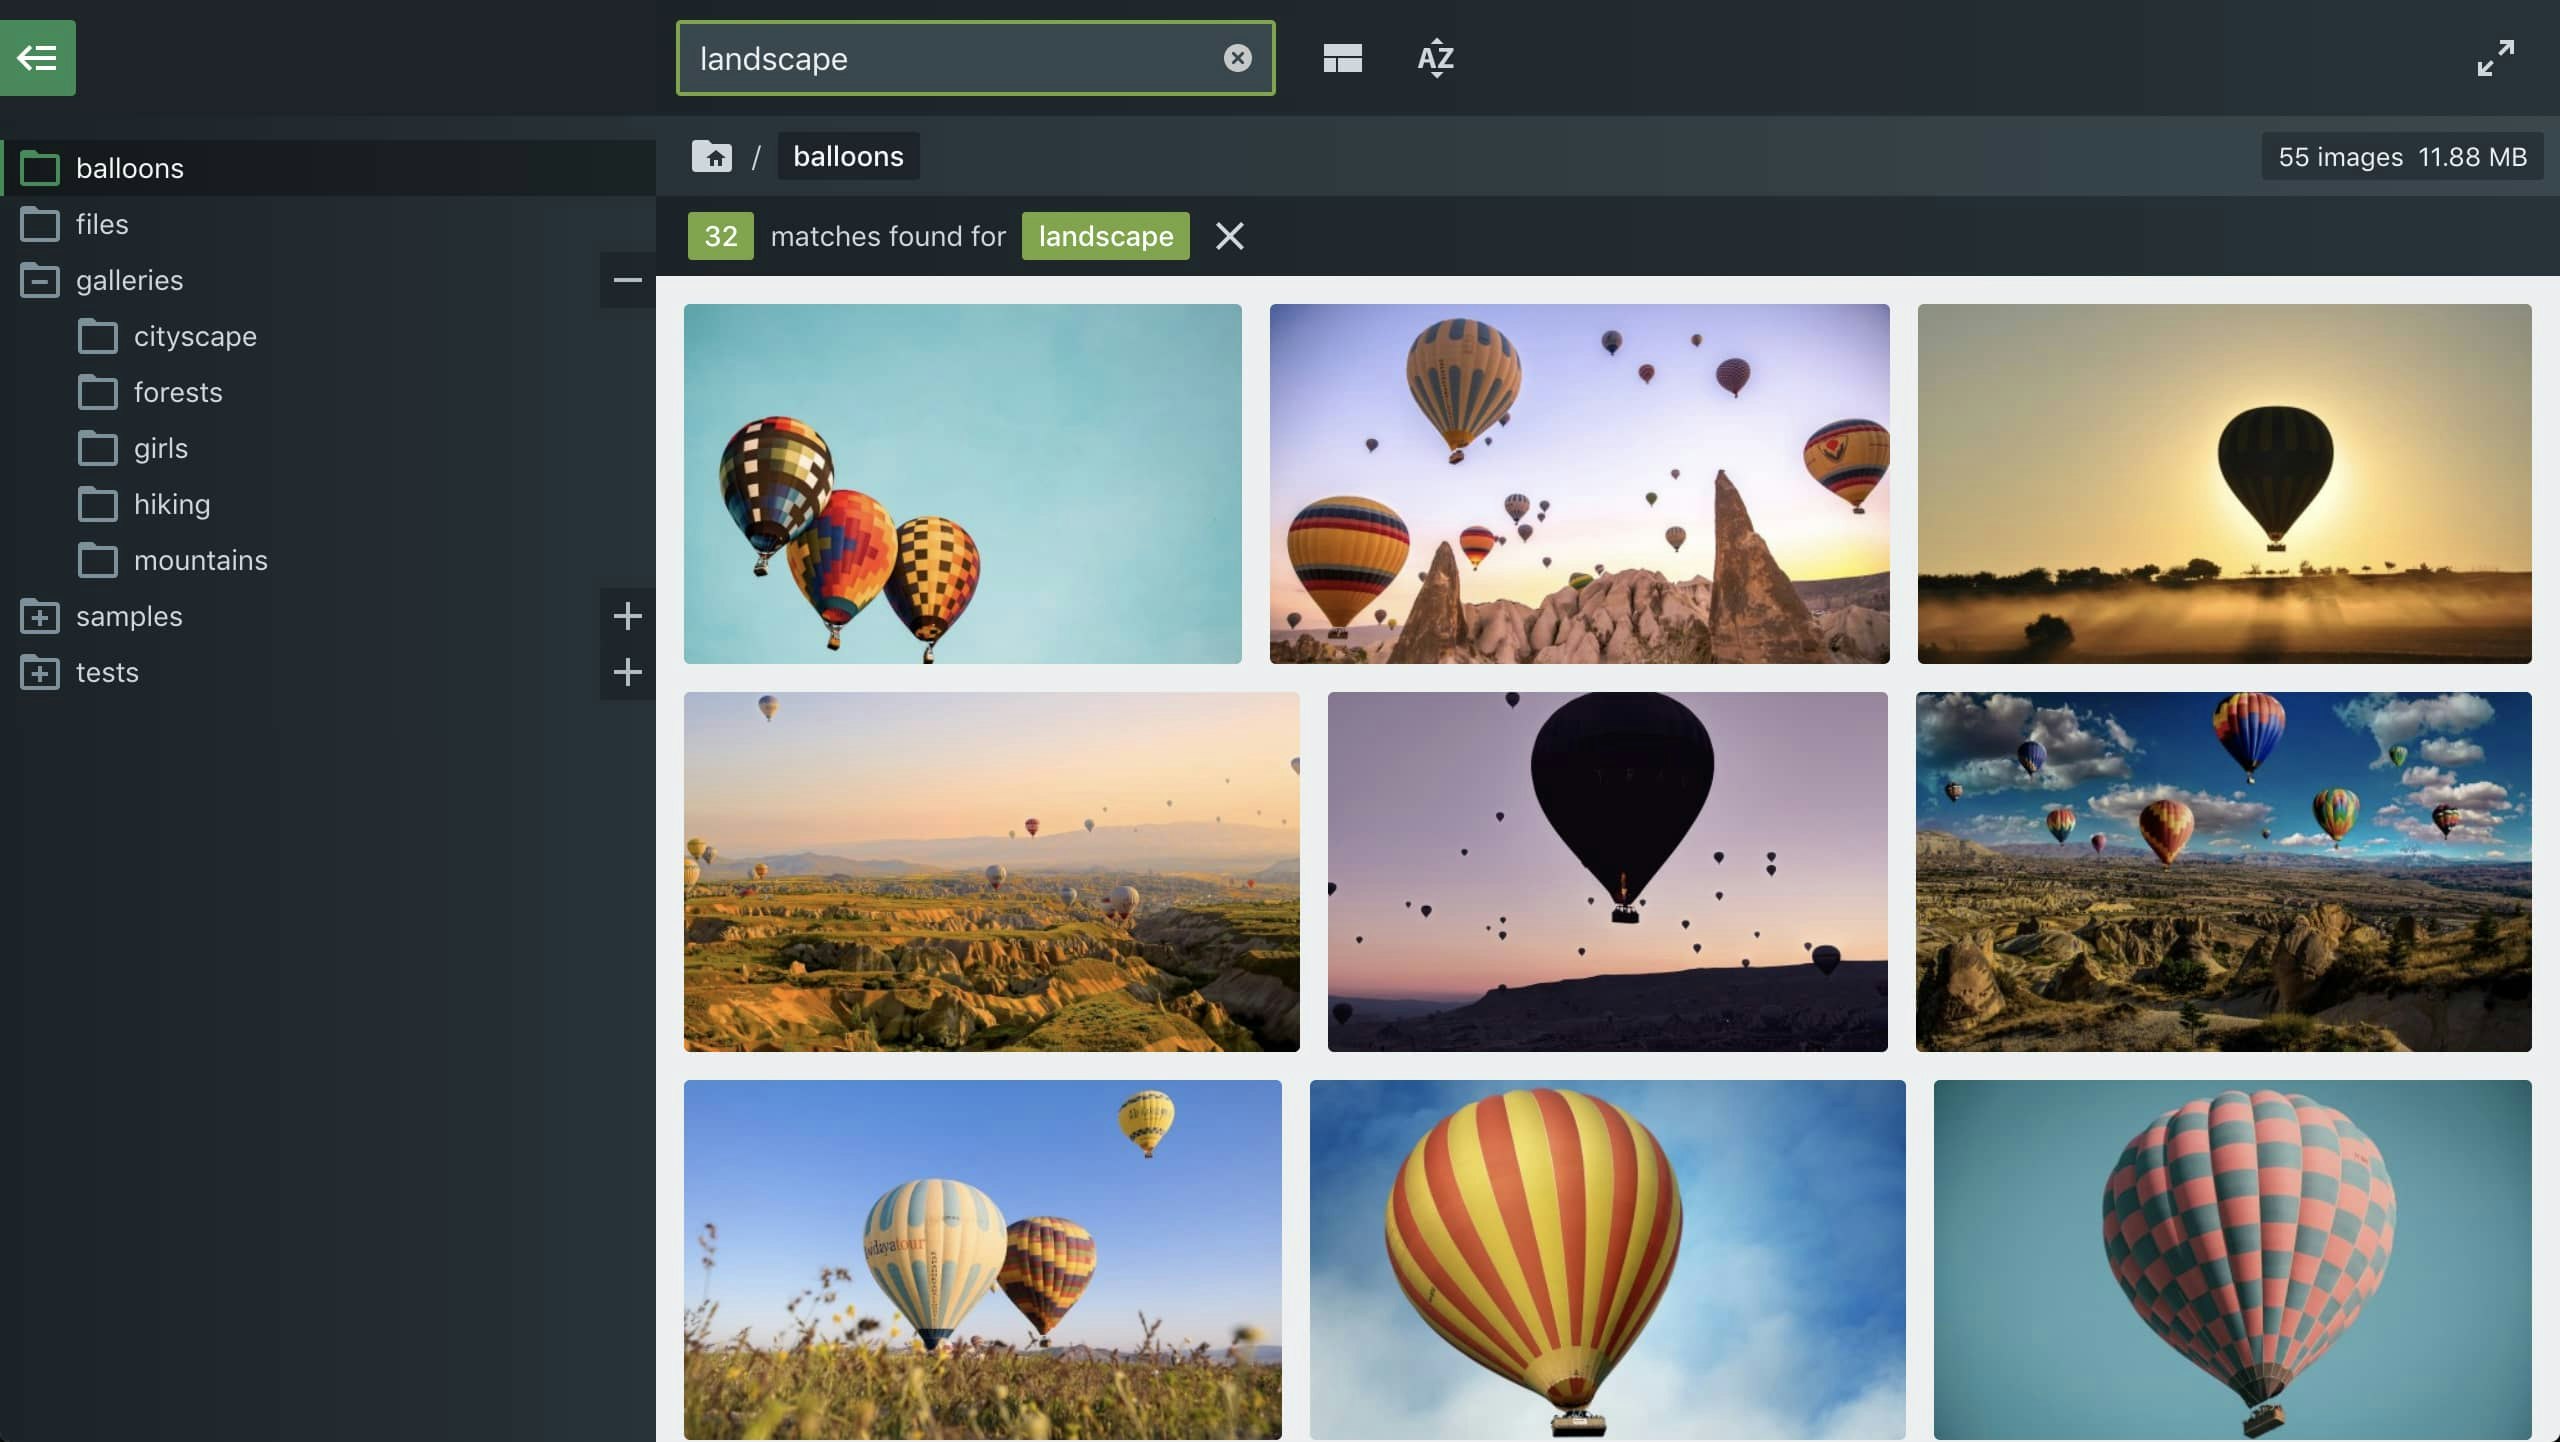Expand the samples folder
Image resolution: width=2560 pixels, height=1442 pixels.
(x=40, y=616)
